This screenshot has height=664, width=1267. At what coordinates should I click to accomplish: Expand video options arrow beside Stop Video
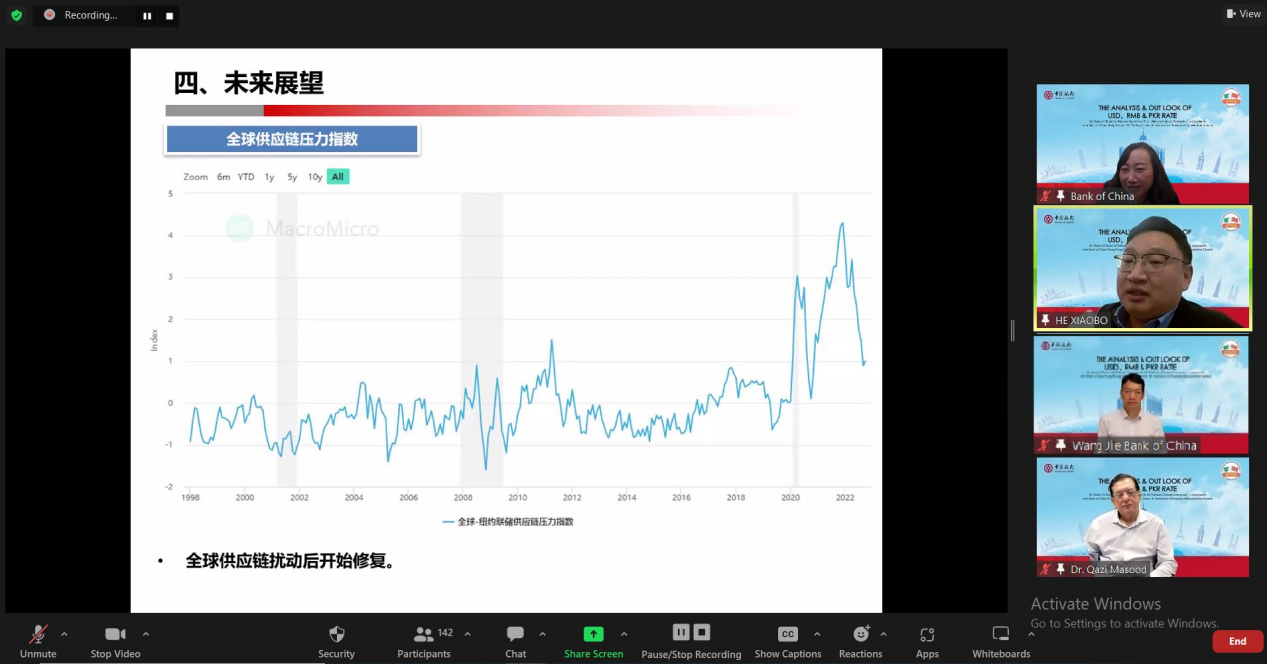click(146, 634)
